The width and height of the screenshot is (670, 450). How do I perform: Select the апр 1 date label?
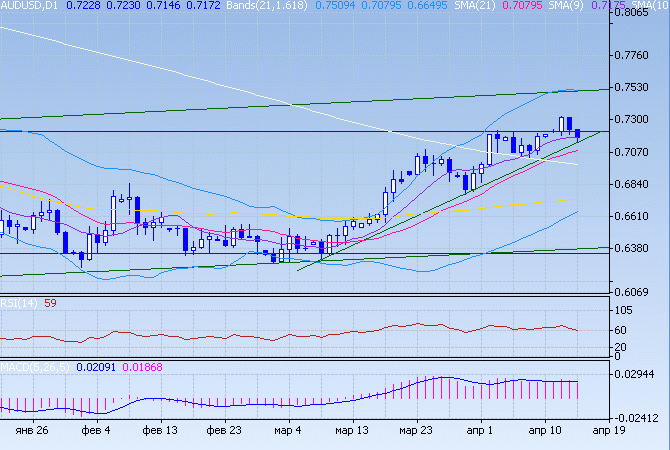481,430
